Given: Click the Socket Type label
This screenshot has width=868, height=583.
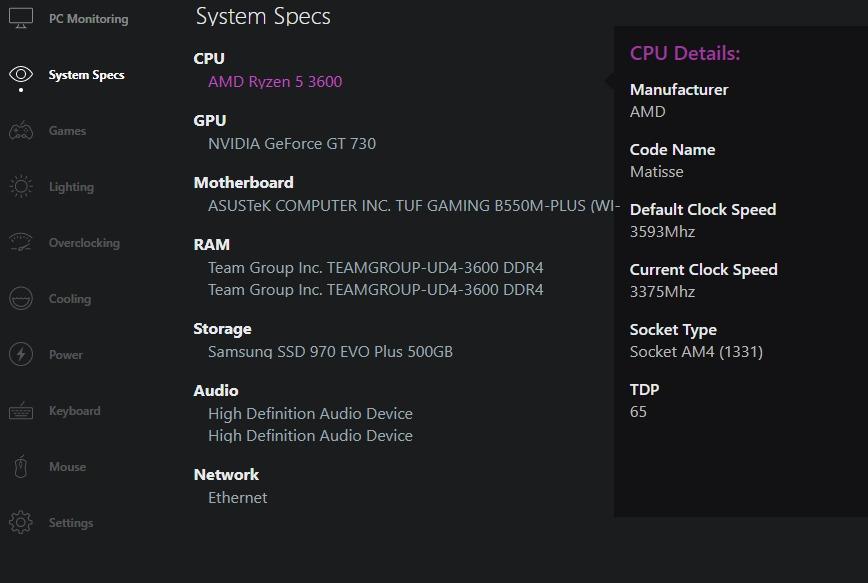Looking at the screenshot, I should pyautogui.click(x=673, y=330).
